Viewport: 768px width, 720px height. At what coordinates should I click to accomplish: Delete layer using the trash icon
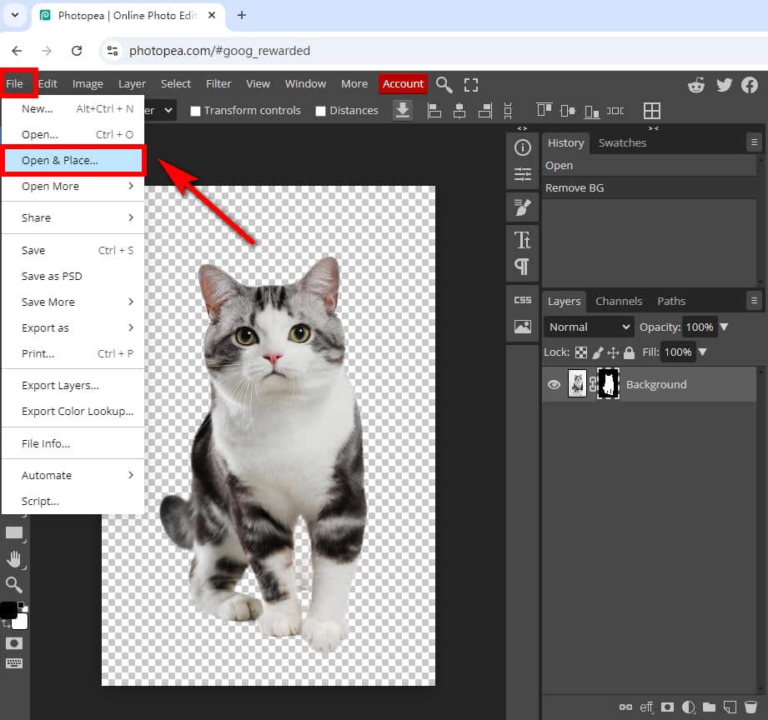(x=750, y=707)
